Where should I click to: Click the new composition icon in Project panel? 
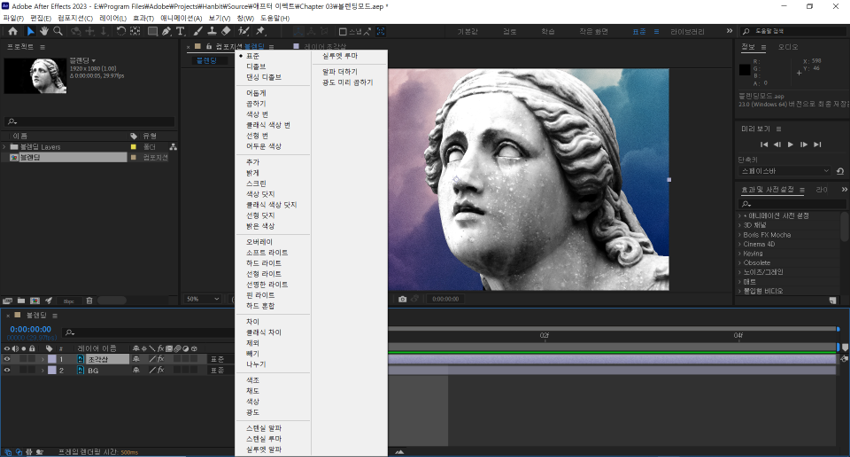pos(35,300)
